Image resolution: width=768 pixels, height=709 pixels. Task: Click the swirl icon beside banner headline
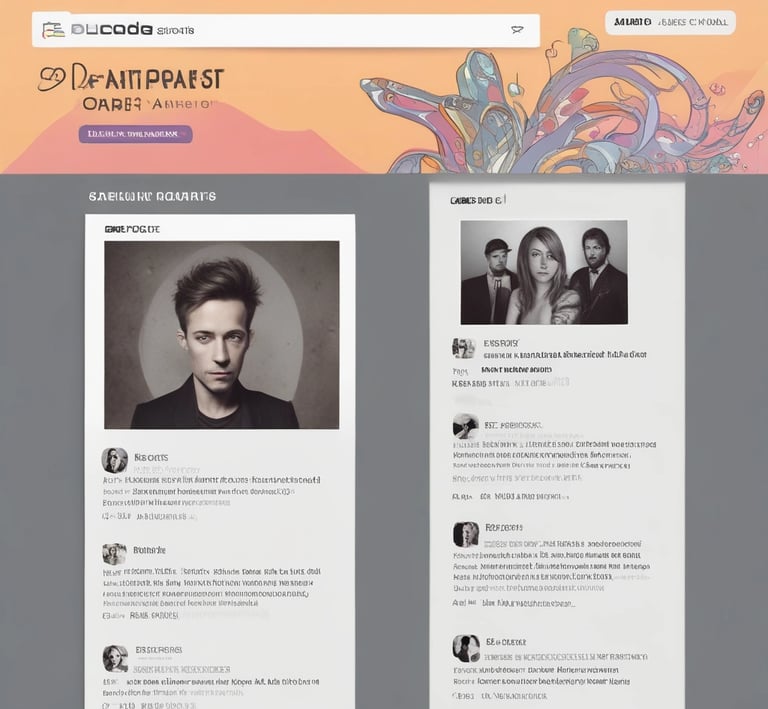pos(51,79)
